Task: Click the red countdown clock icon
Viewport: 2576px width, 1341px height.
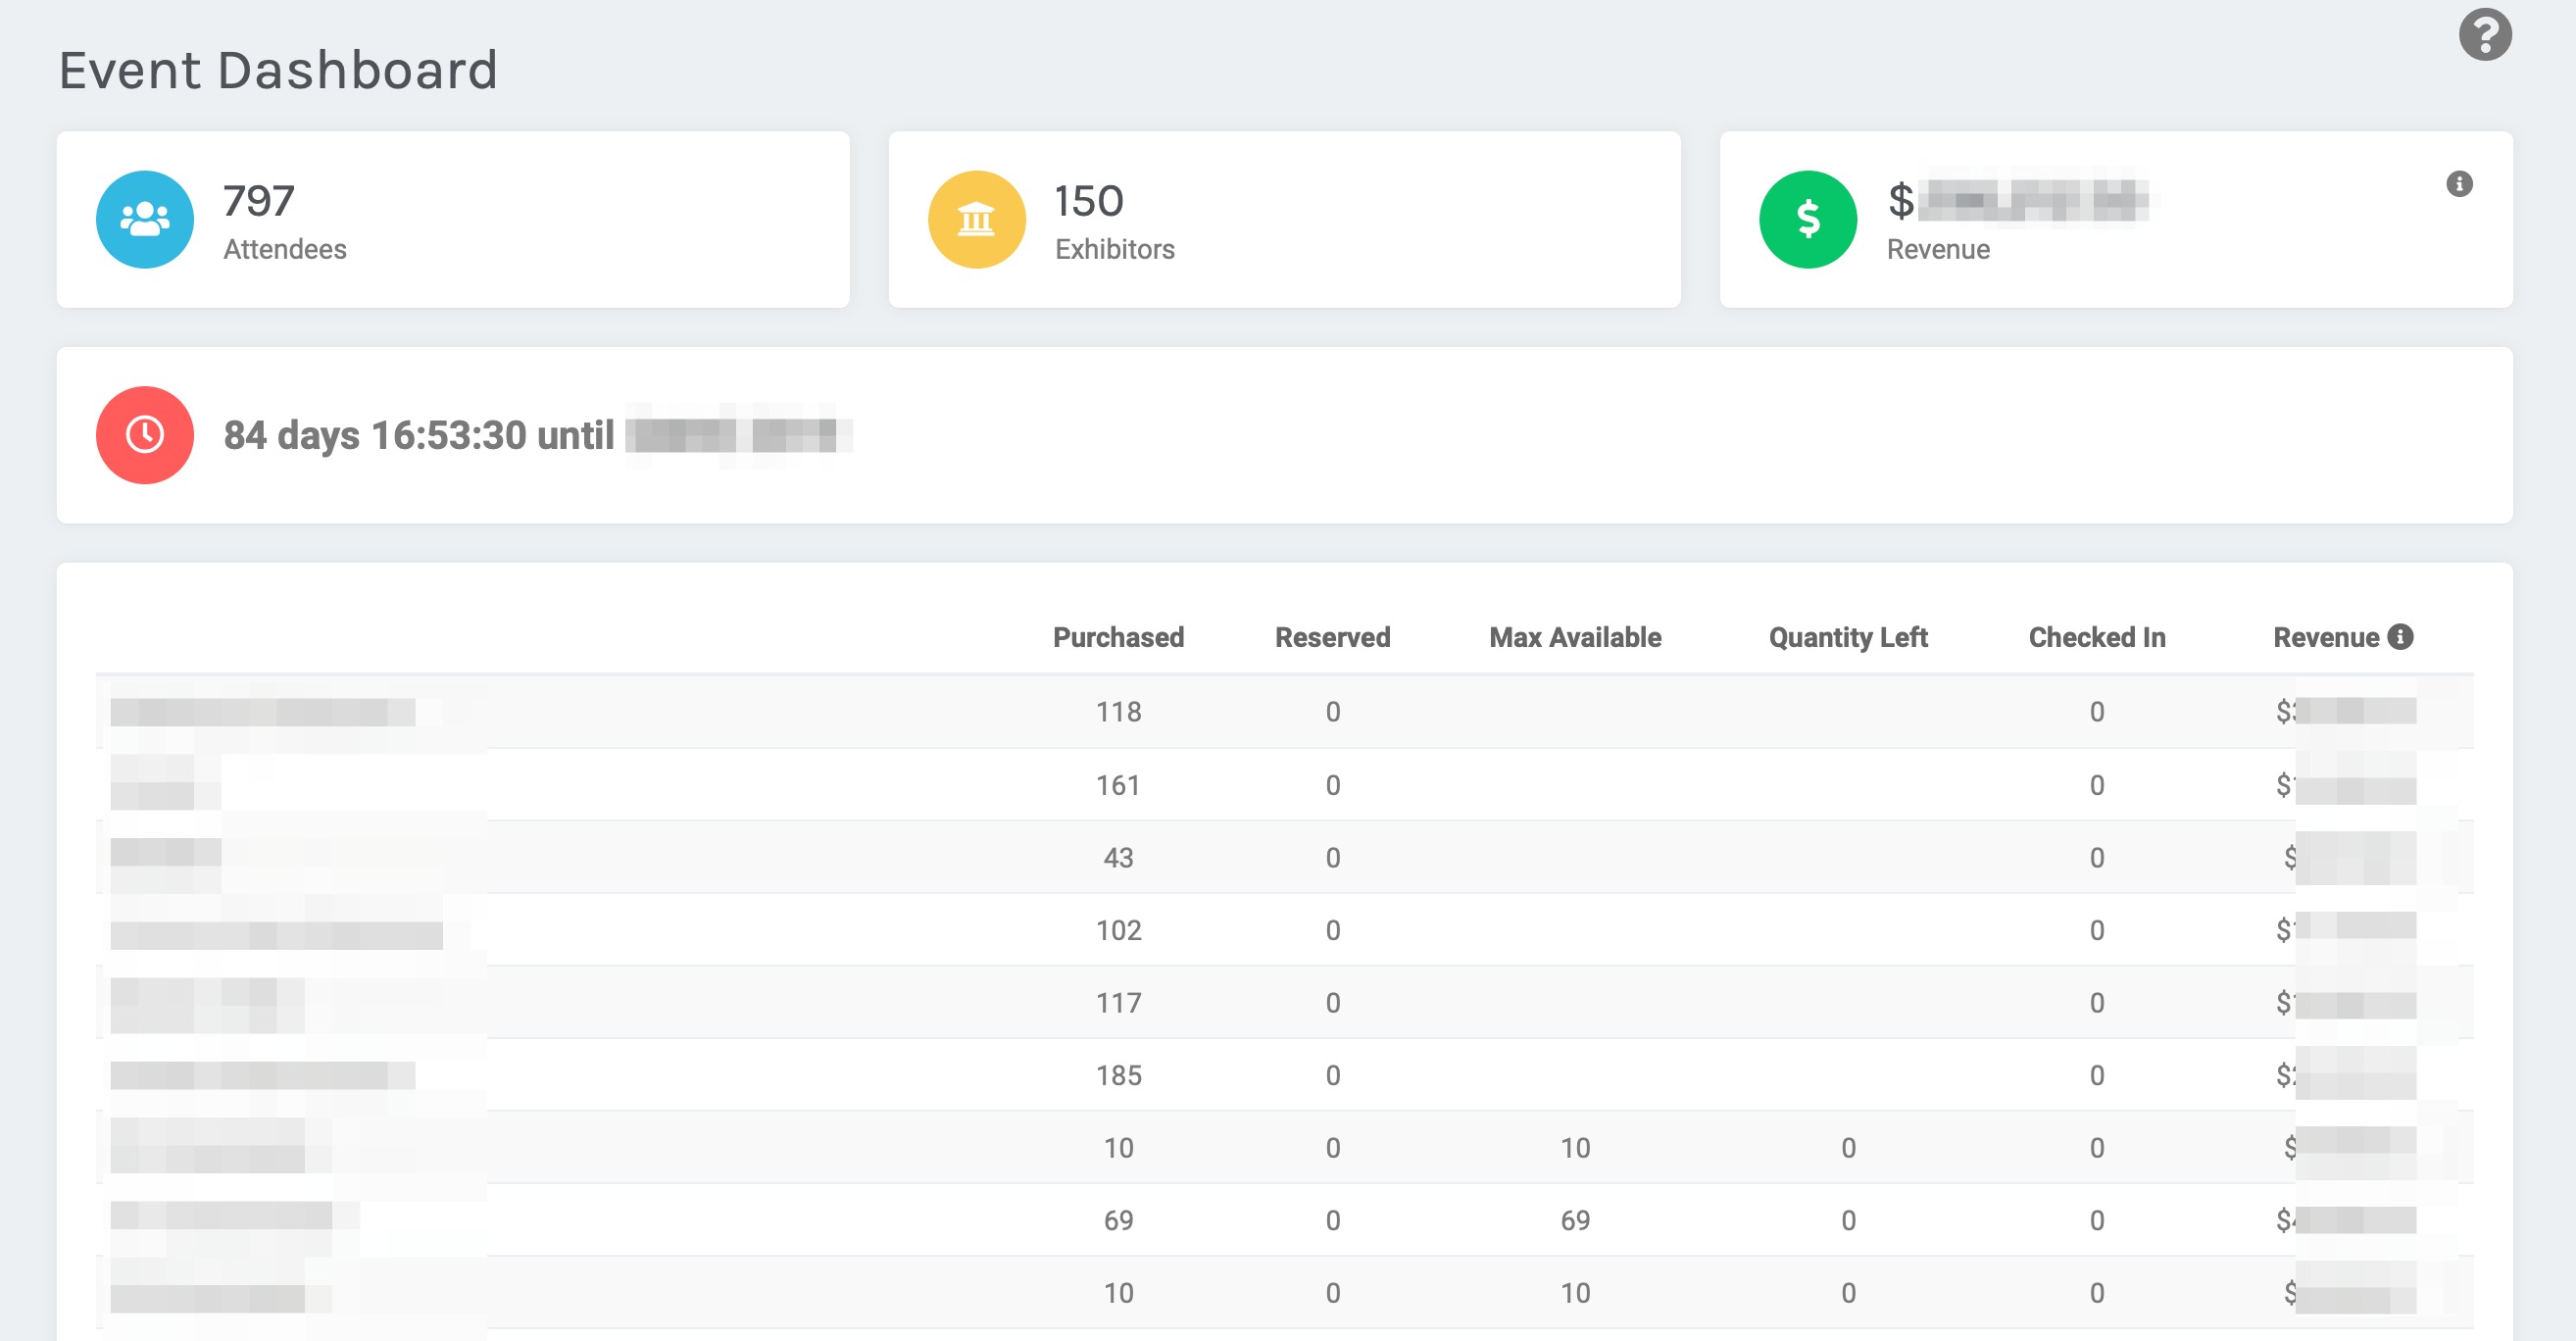Action: coord(145,435)
